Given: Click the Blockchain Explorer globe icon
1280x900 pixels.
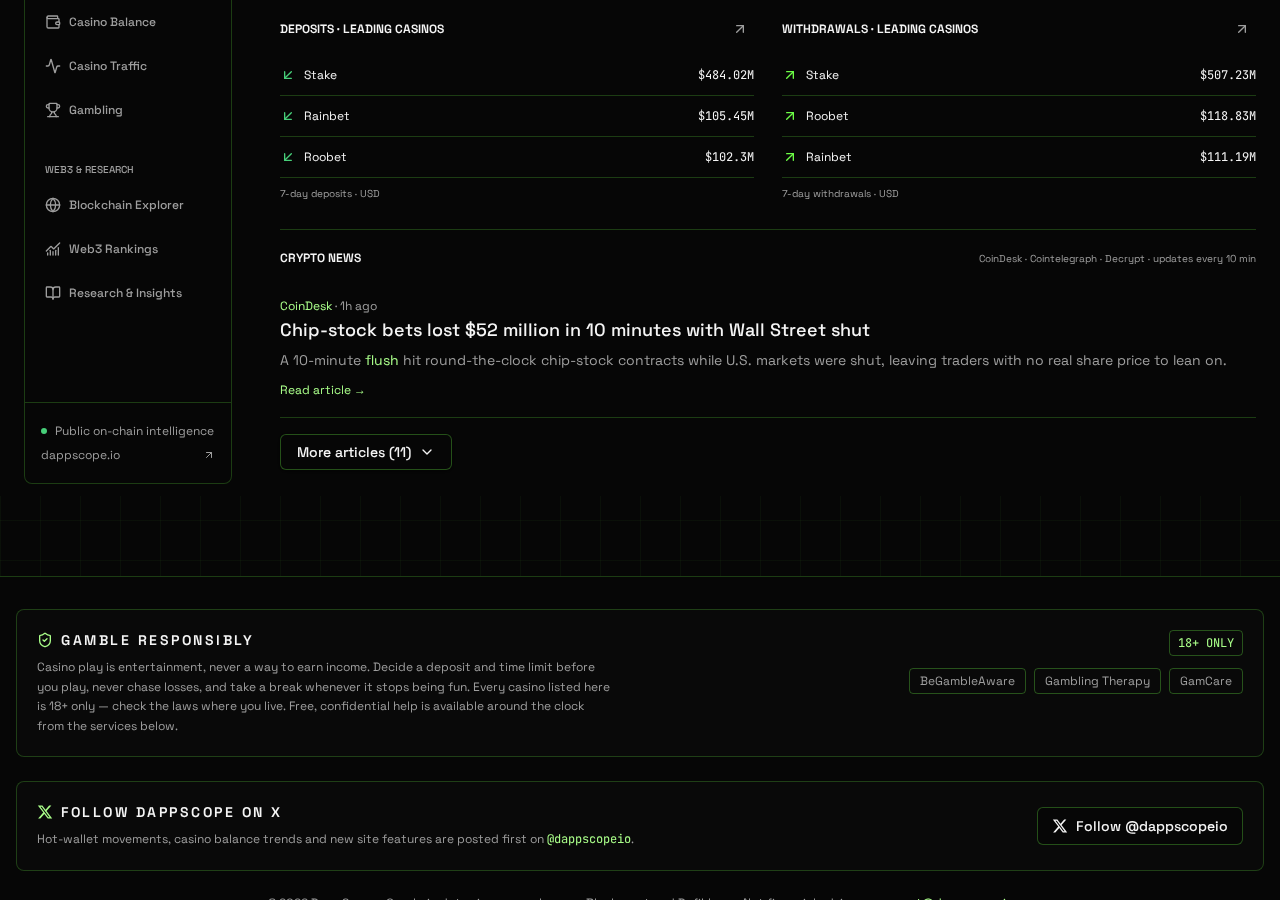Looking at the screenshot, I should click(x=53, y=205).
